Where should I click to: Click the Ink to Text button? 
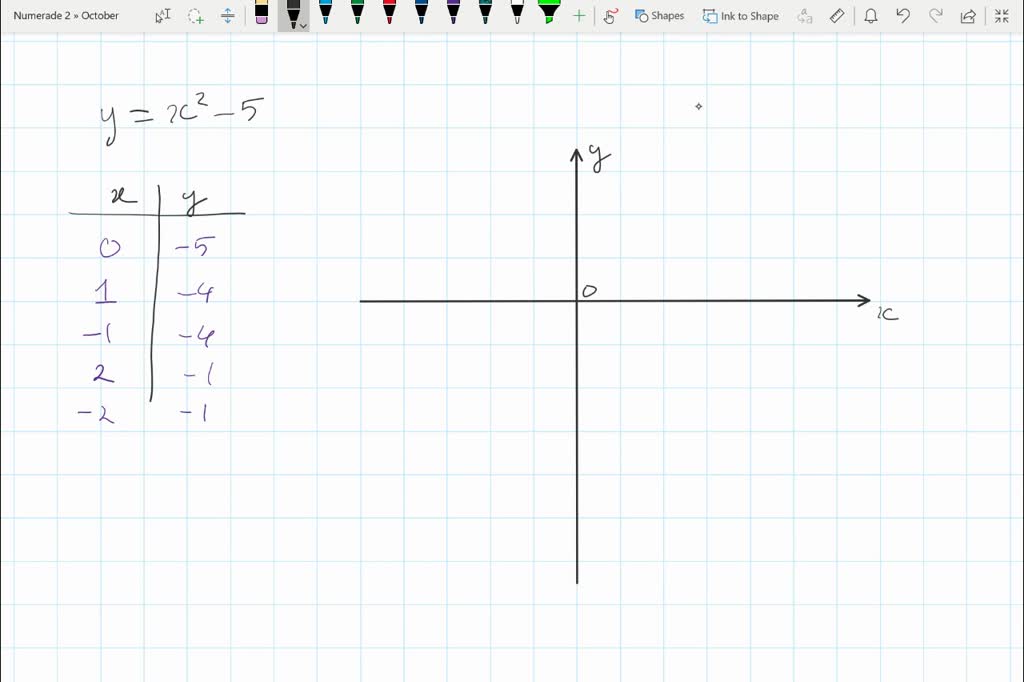[805, 16]
